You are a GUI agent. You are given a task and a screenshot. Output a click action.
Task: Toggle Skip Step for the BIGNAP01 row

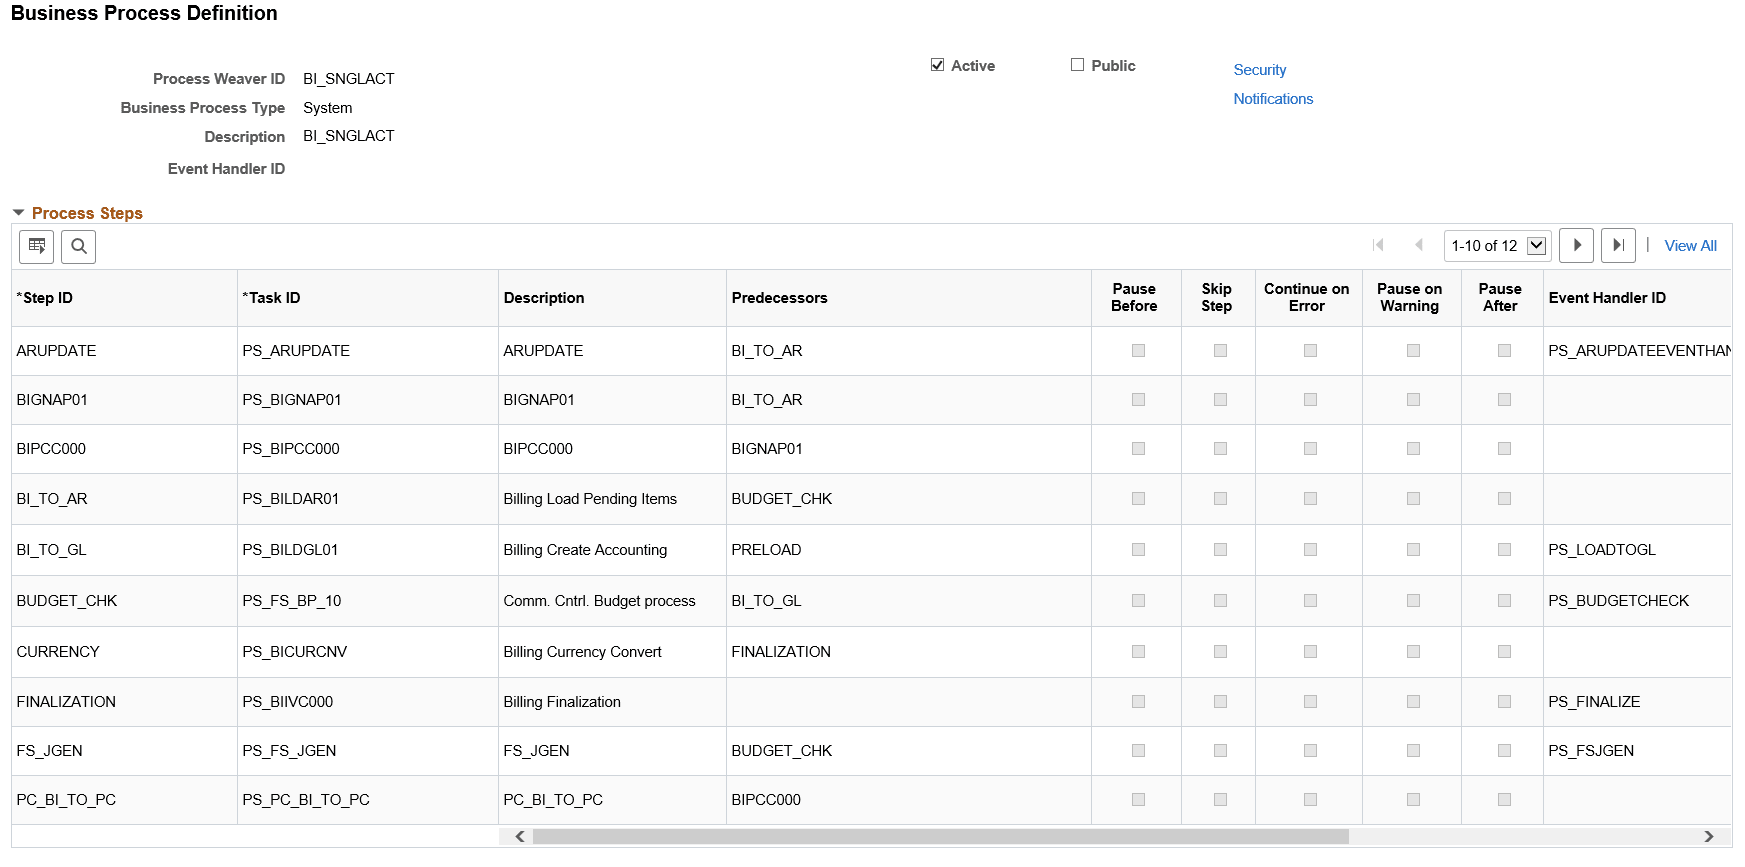tap(1220, 400)
